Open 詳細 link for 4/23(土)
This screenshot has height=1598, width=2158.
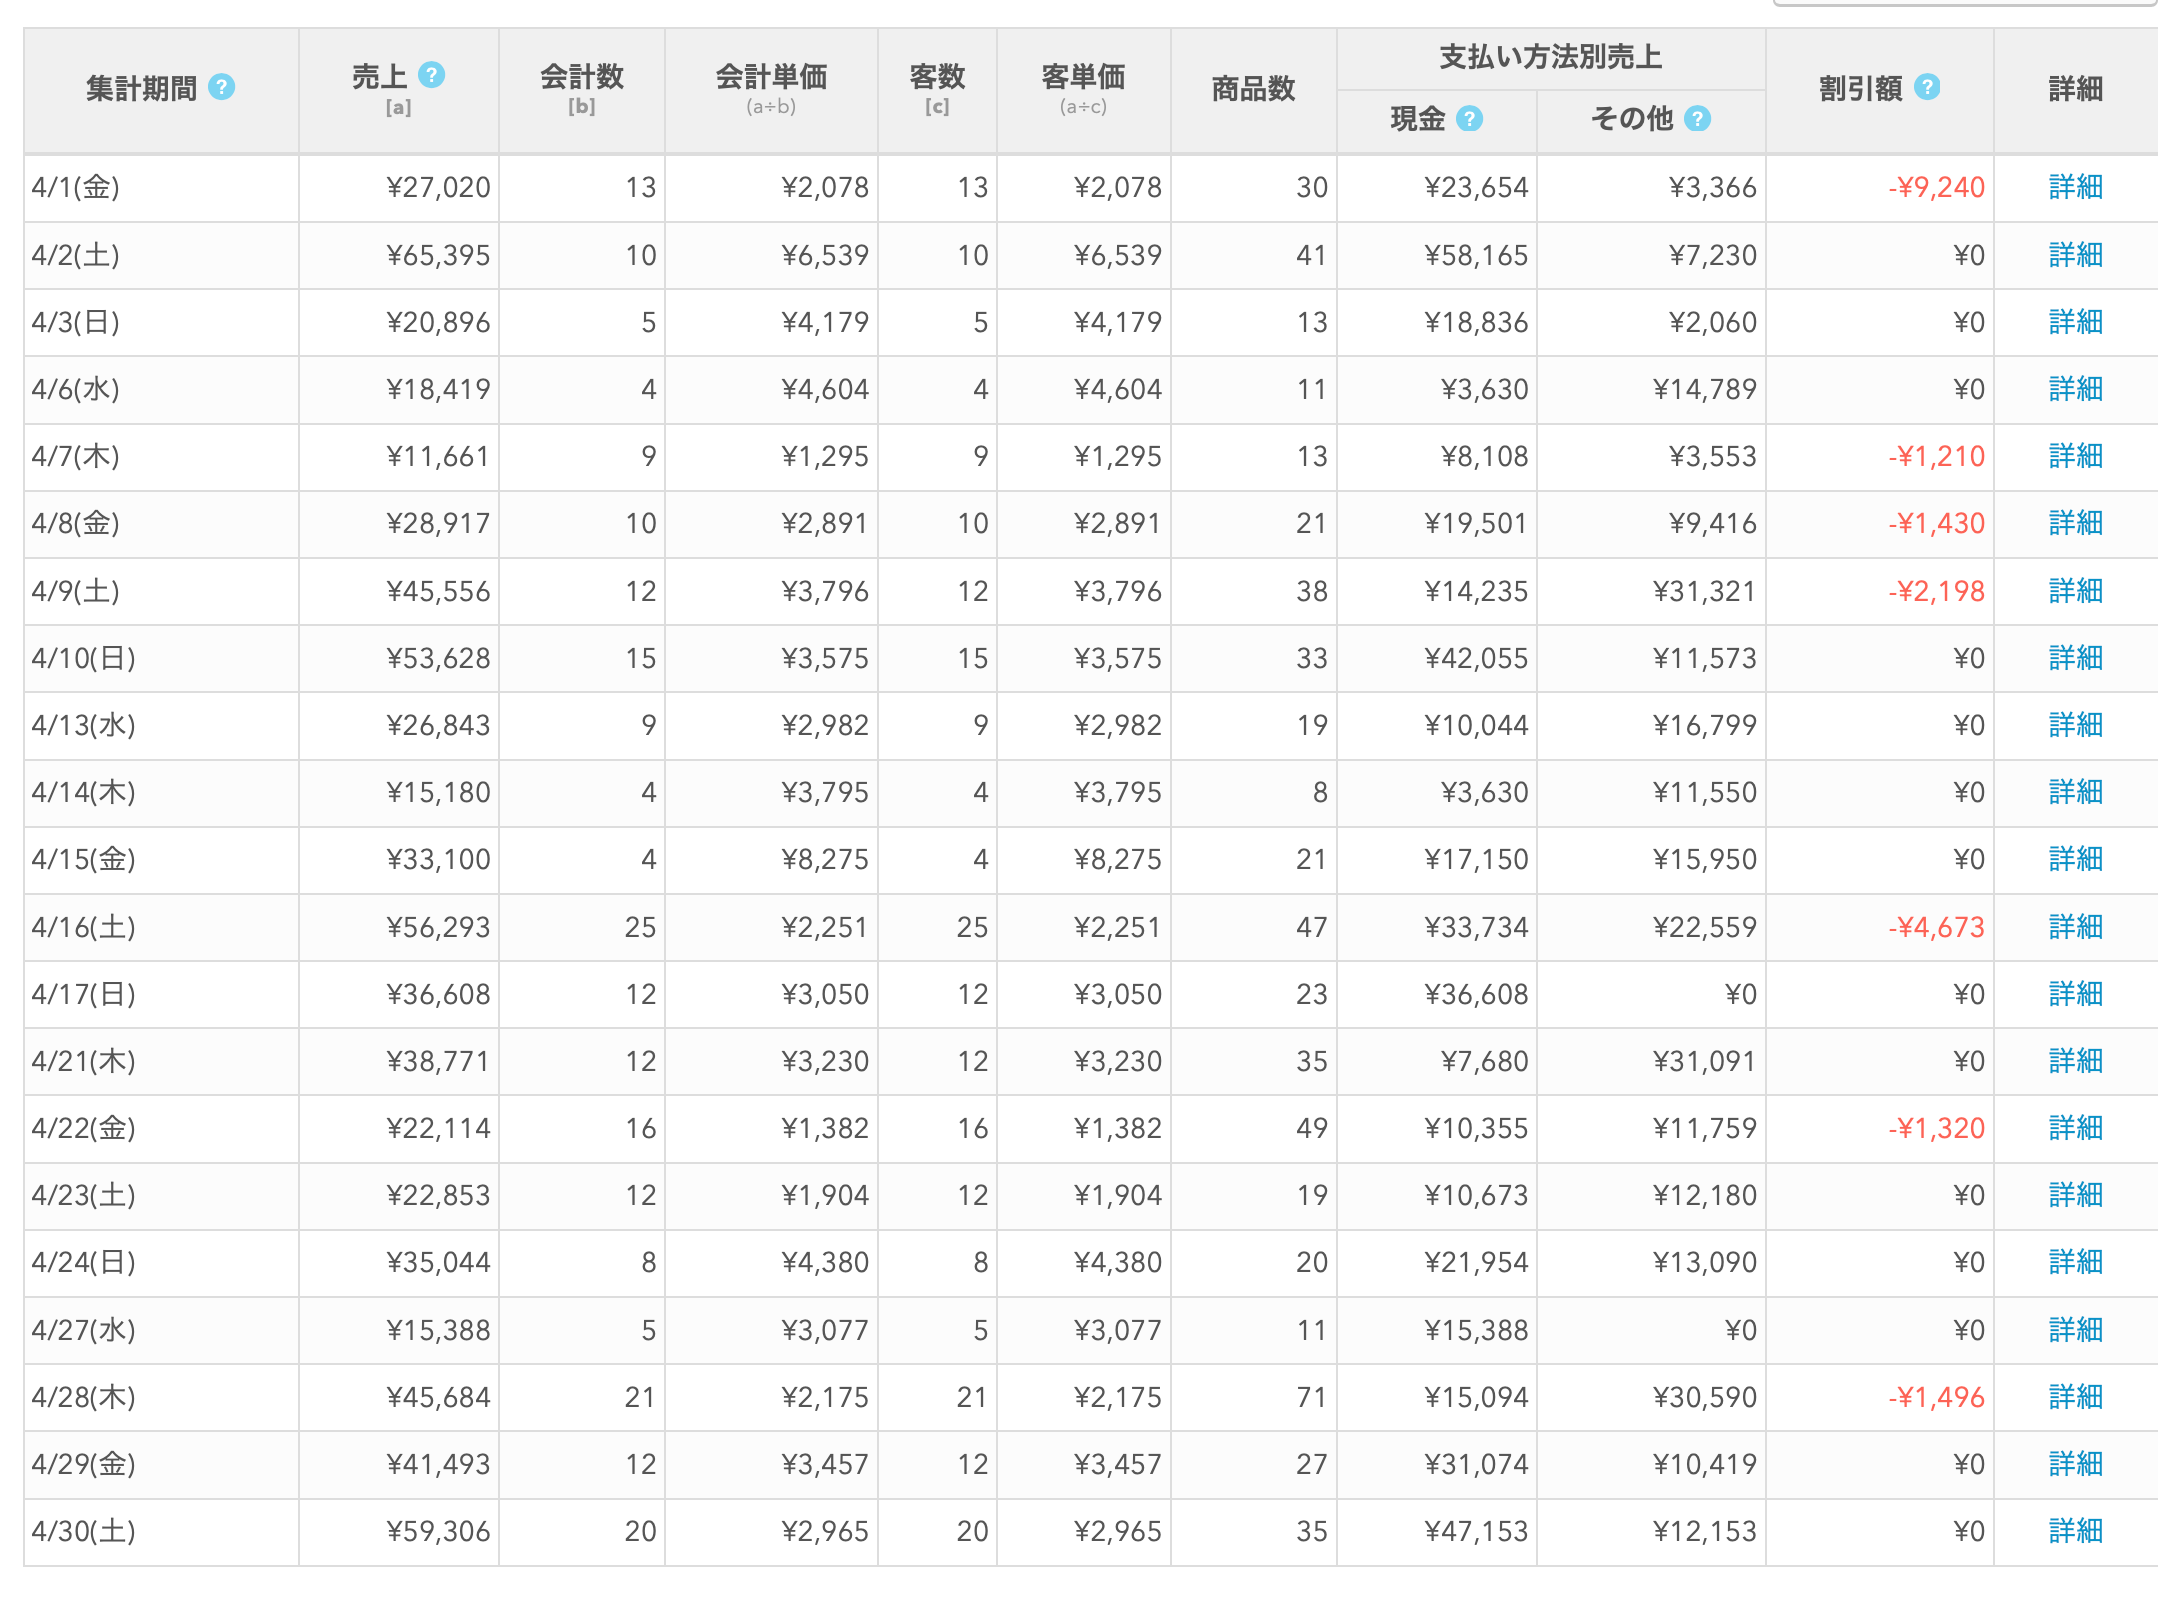click(2075, 1195)
